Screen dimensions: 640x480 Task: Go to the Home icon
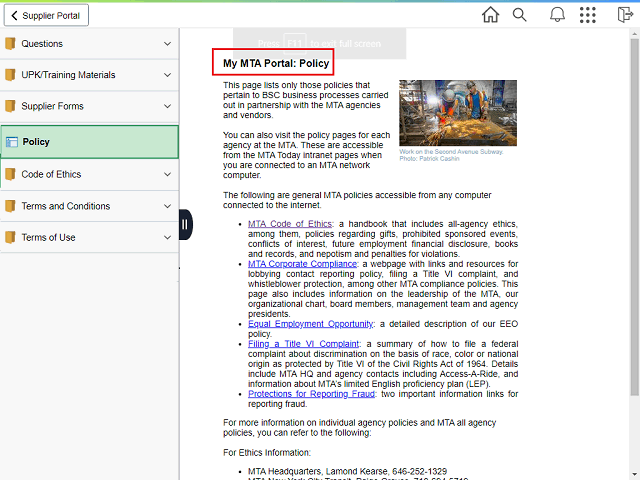(490, 15)
